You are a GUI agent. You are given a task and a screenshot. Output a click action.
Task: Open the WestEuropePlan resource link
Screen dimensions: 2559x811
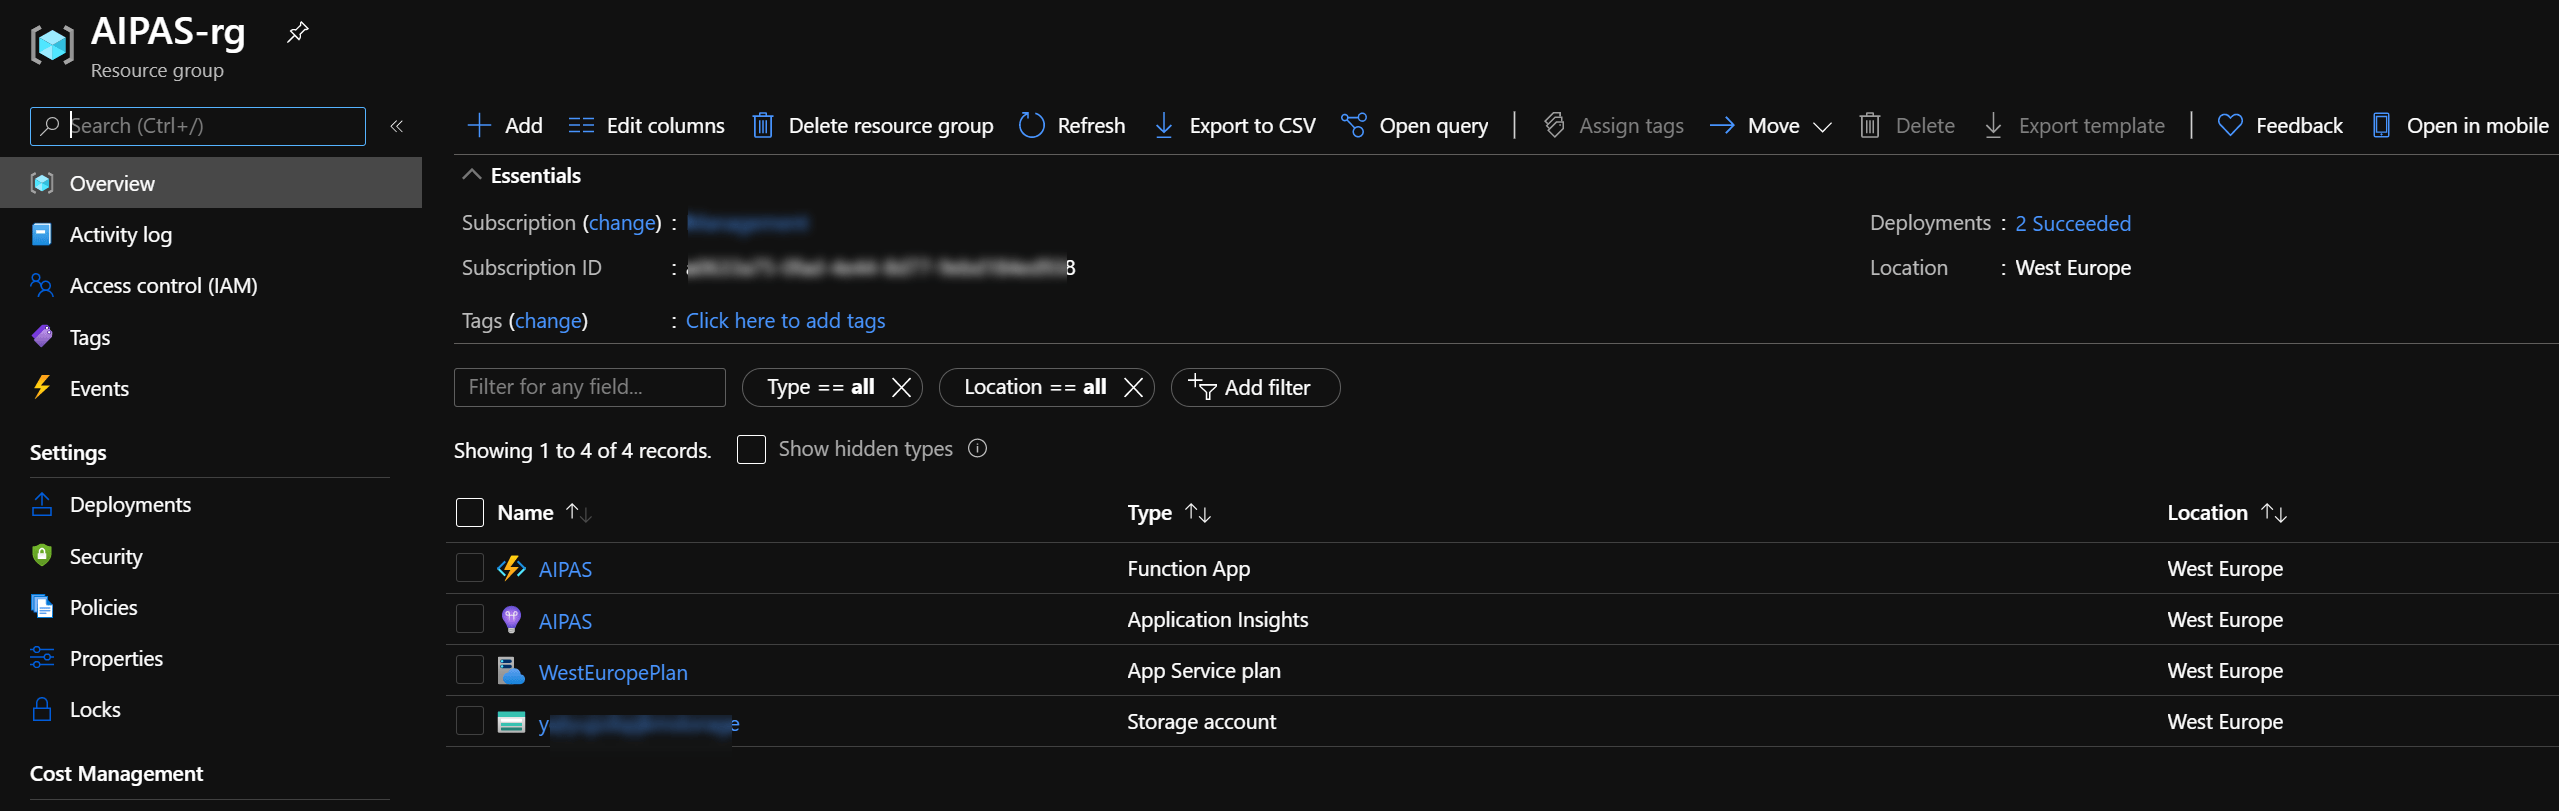point(613,673)
